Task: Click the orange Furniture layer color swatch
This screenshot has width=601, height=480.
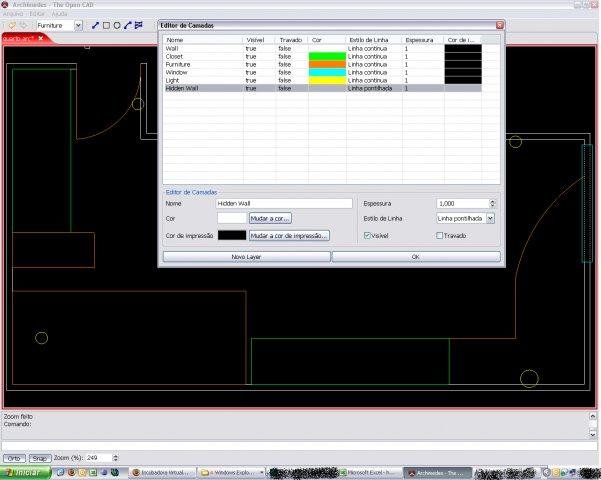Action: 327,64
